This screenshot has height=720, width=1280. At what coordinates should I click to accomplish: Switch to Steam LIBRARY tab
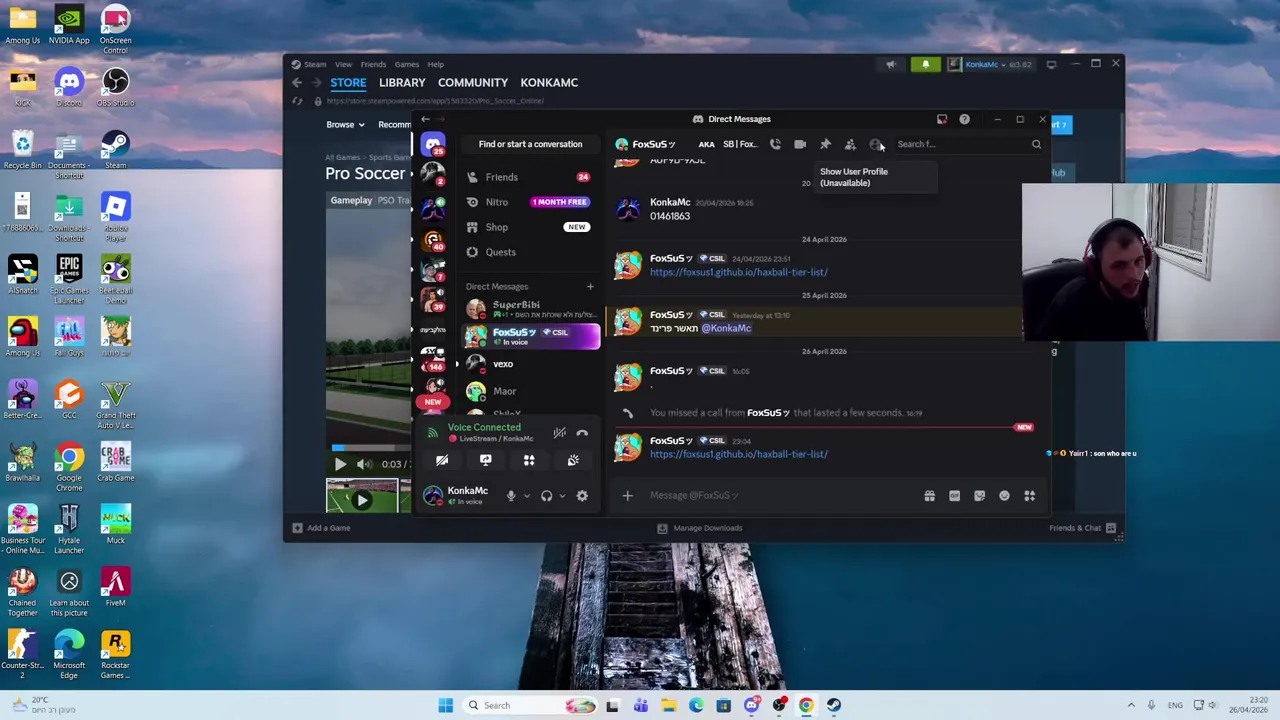tap(402, 83)
